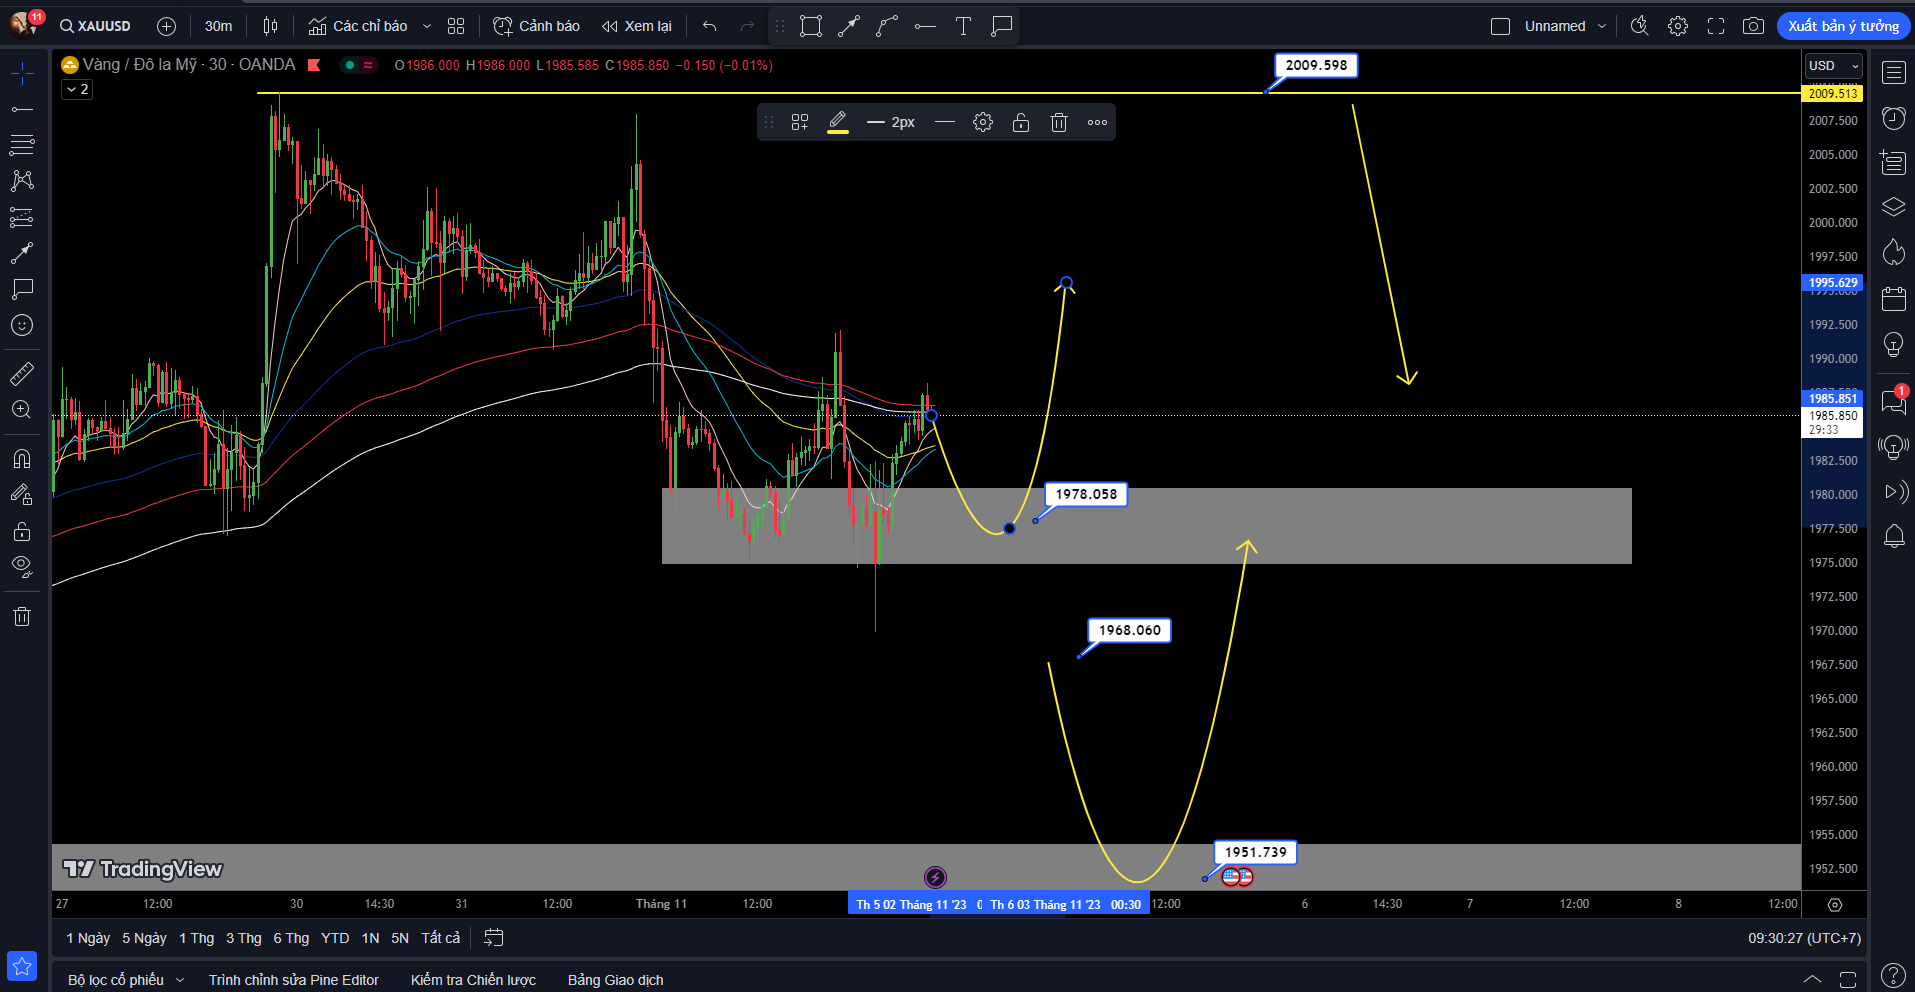Enter fullscreen mode
1915x992 pixels.
click(x=1716, y=26)
